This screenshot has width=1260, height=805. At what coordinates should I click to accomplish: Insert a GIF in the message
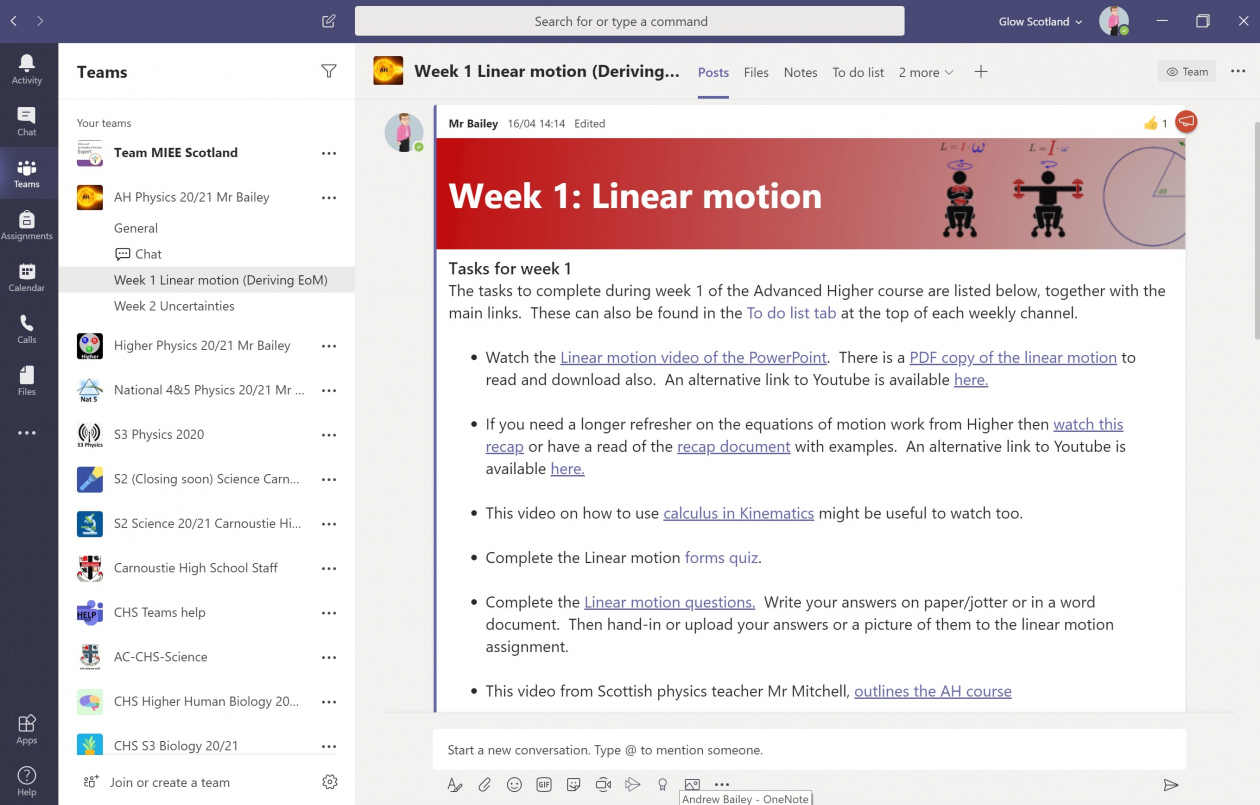(x=544, y=785)
